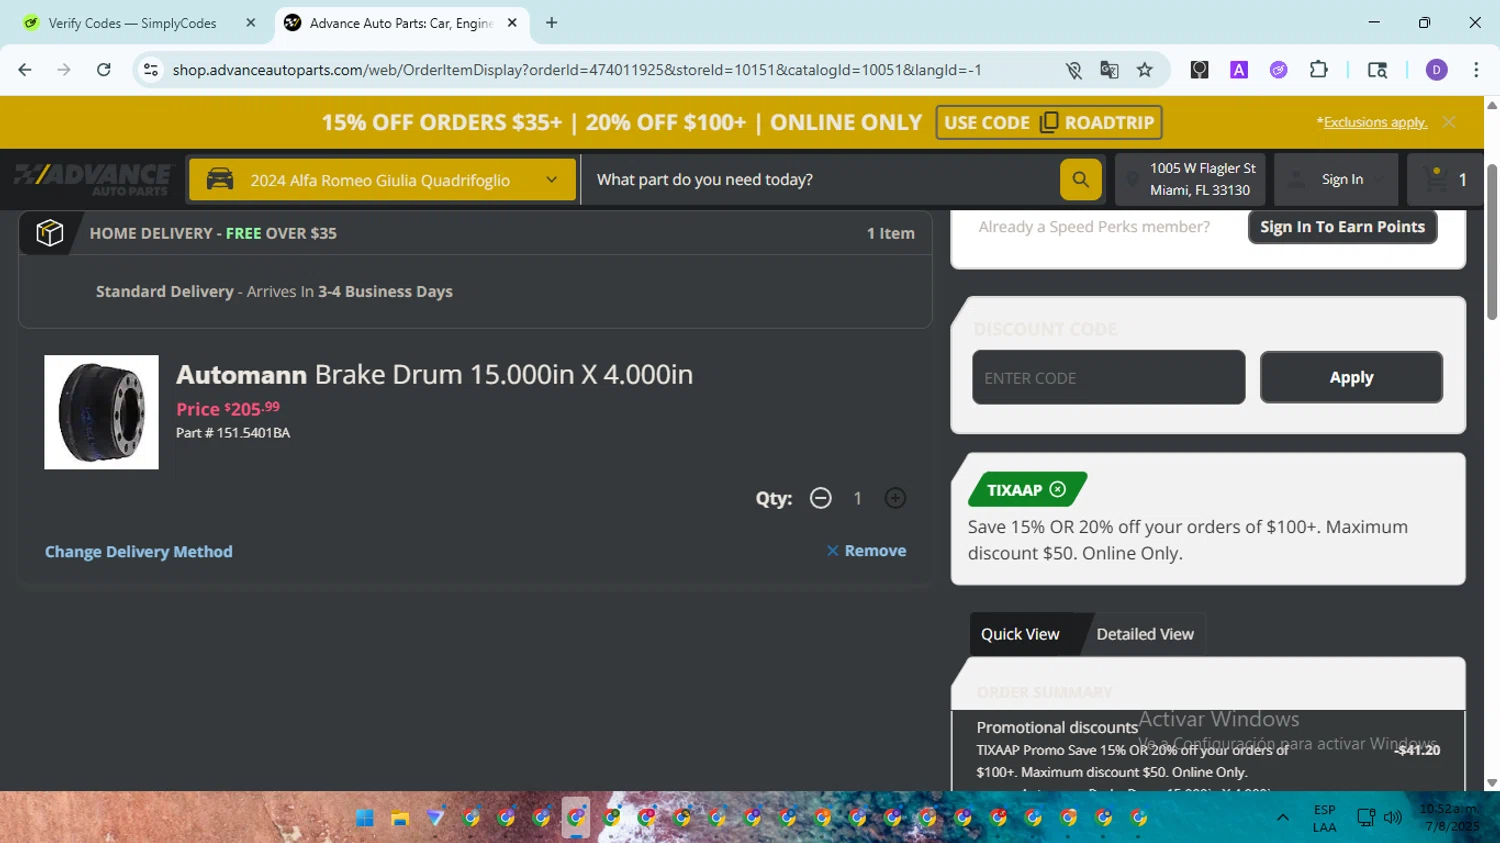Viewport: 1500px width, 843px height.
Task: Open the taskbar clock and date
Action: pyautogui.click(x=1449, y=818)
